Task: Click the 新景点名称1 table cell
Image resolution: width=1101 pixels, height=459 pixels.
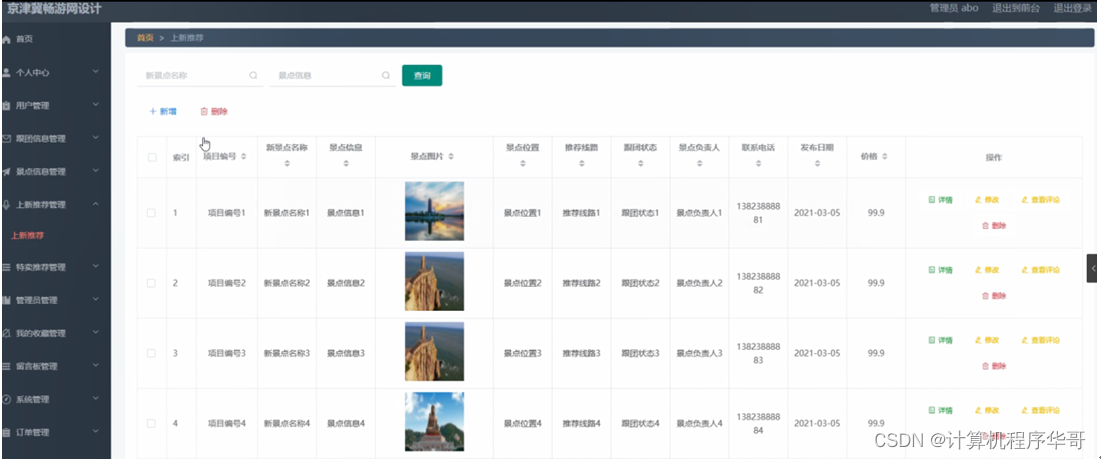Action: click(x=286, y=213)
